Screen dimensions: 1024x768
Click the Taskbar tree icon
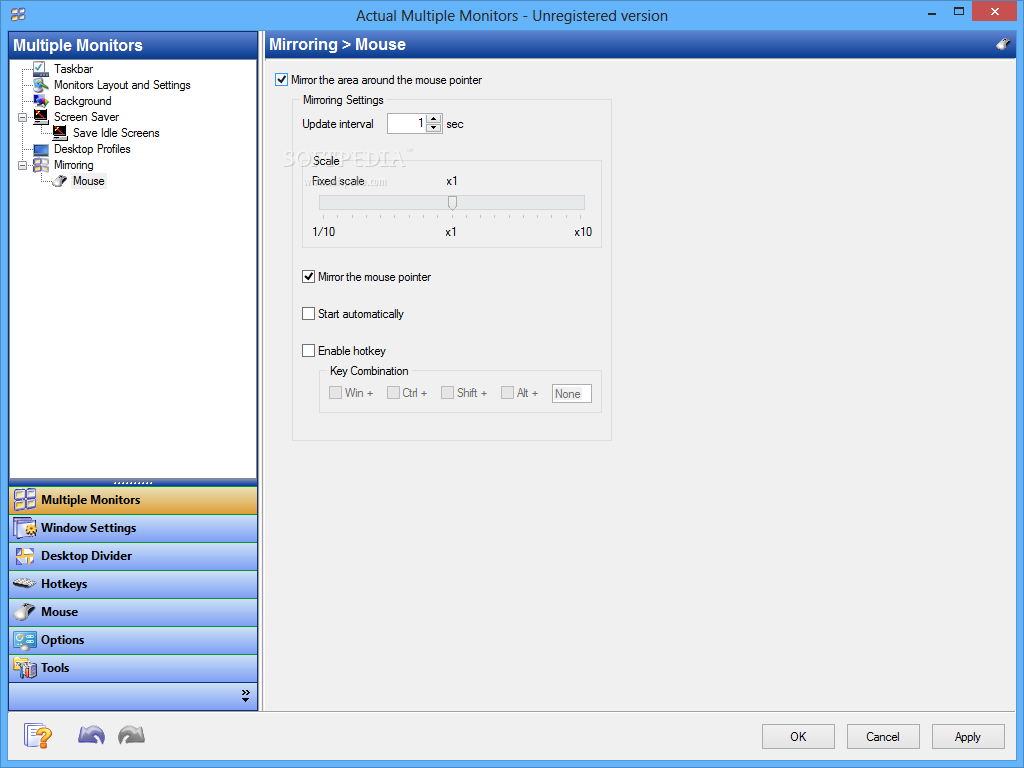[x=40, y=69]
